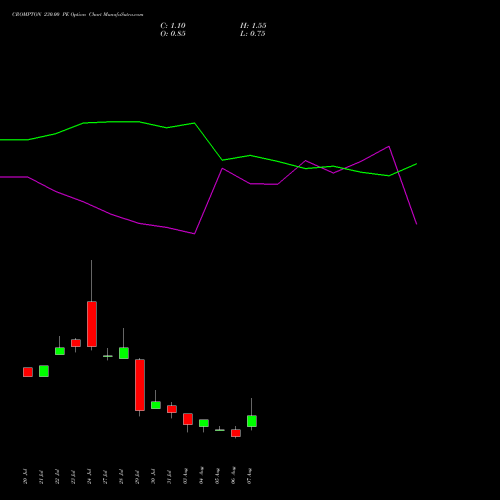Click the CROMPTON PE Options chart title
Screen dimensions: 500x500
(x=78, y=15)
